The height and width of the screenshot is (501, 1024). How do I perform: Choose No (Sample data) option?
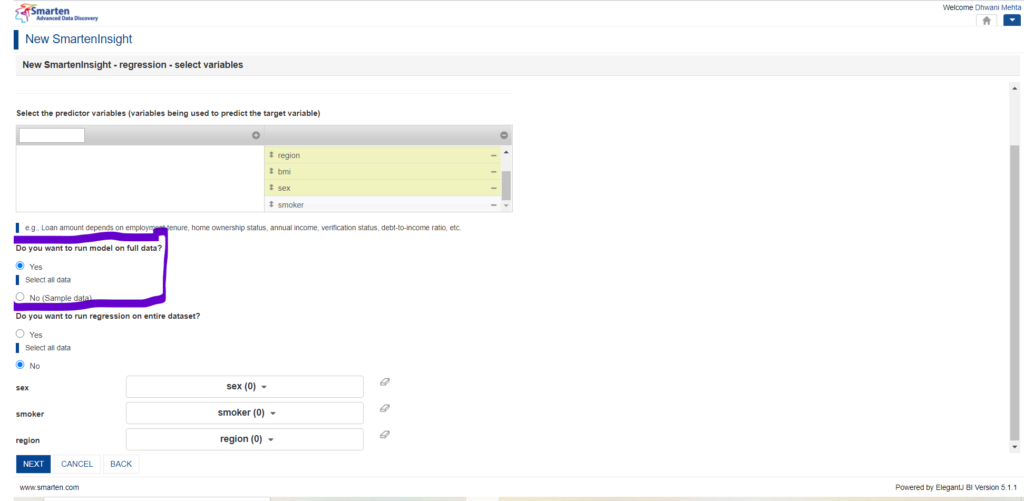[20, 297]
